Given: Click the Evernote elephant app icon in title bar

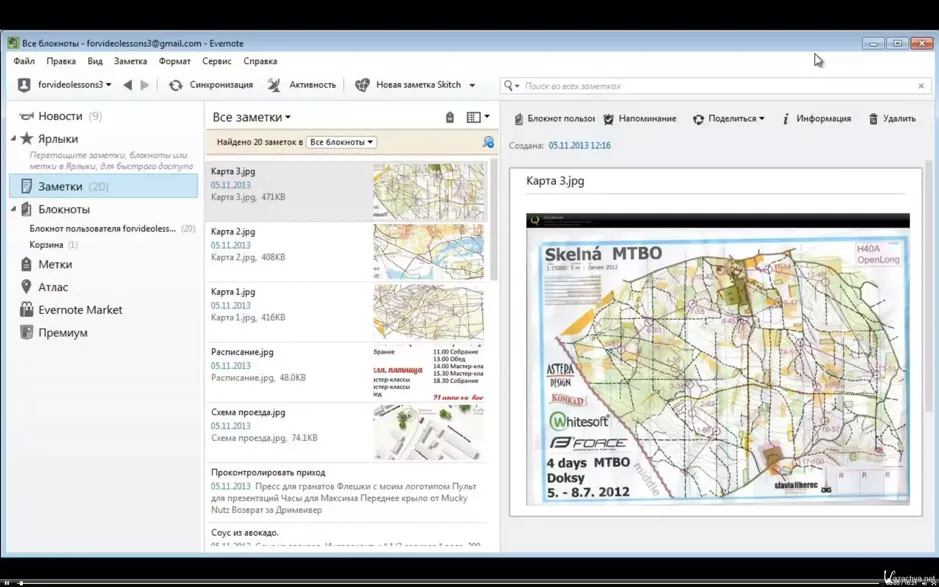Looking at the screenshot, I should (13, 43).
